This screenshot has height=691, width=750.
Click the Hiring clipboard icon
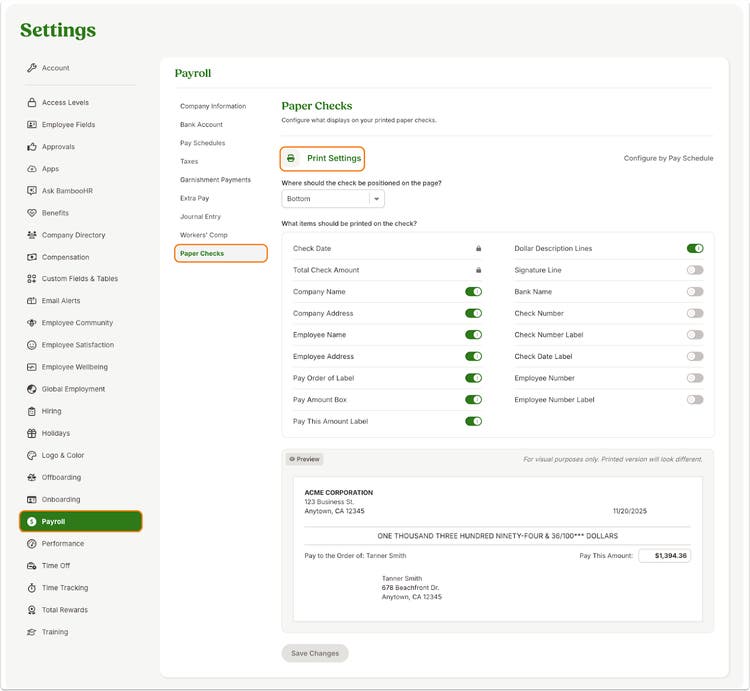coord(32,411)
